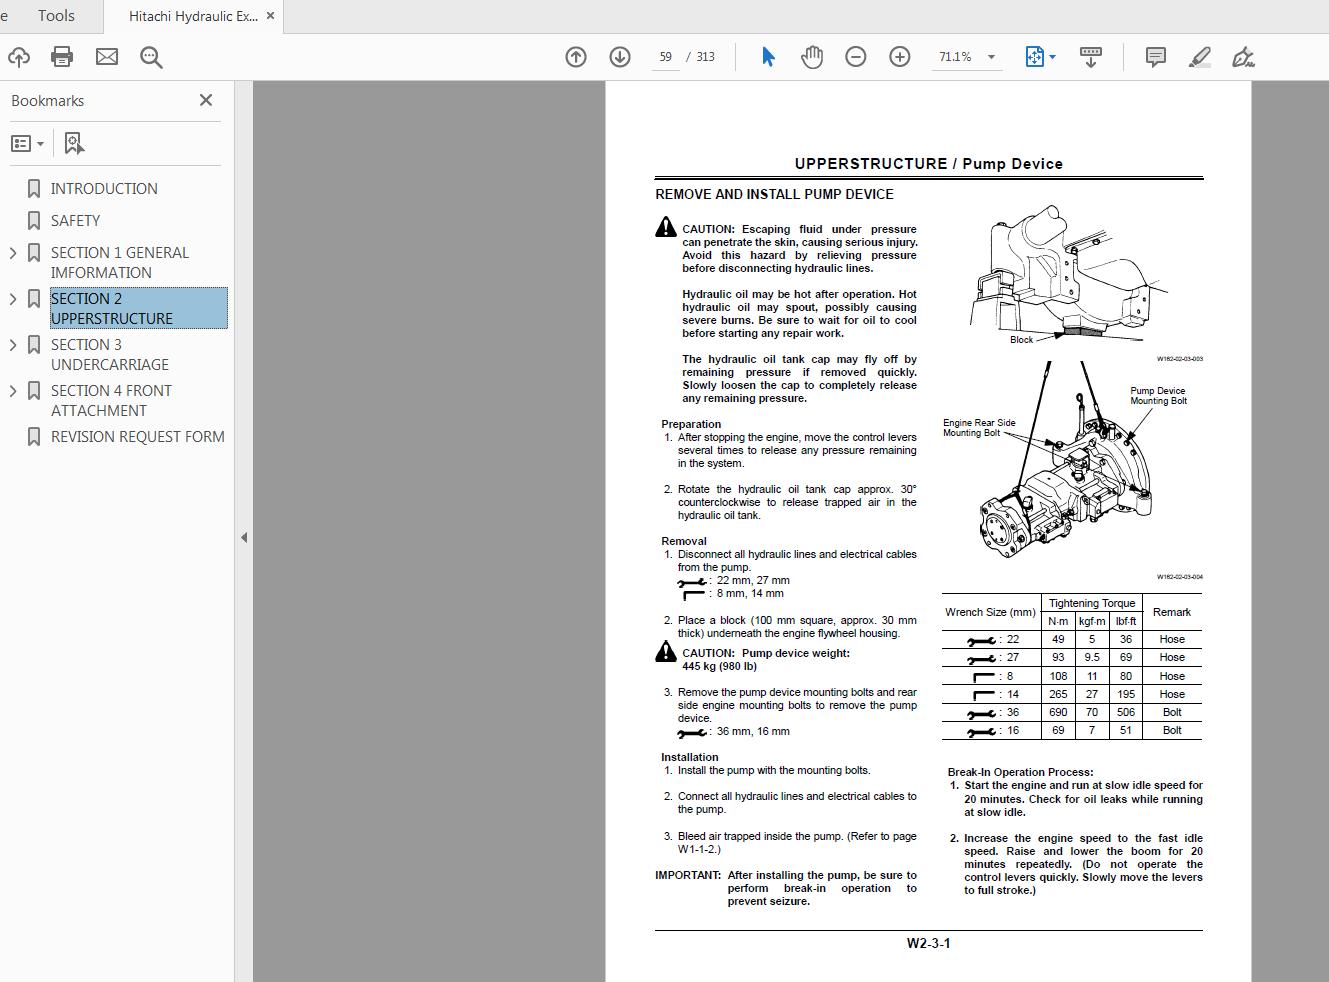Add a comment with the Comment tool

(x=1155, y=57)
